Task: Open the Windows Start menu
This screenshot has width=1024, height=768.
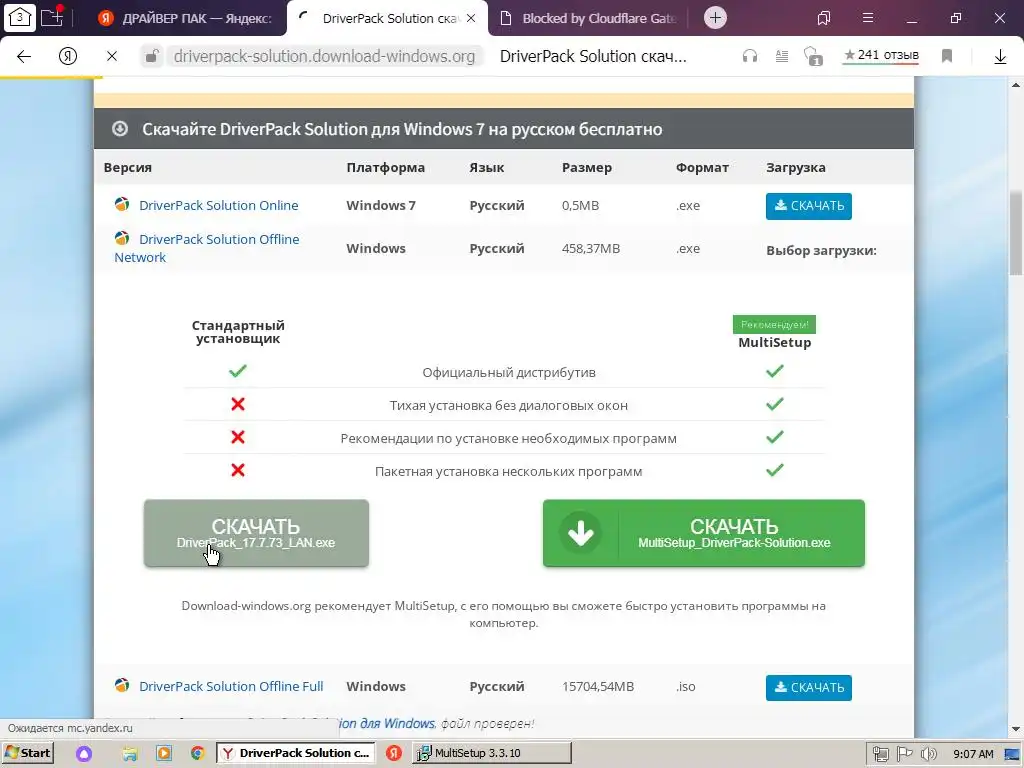Action: 27,753
